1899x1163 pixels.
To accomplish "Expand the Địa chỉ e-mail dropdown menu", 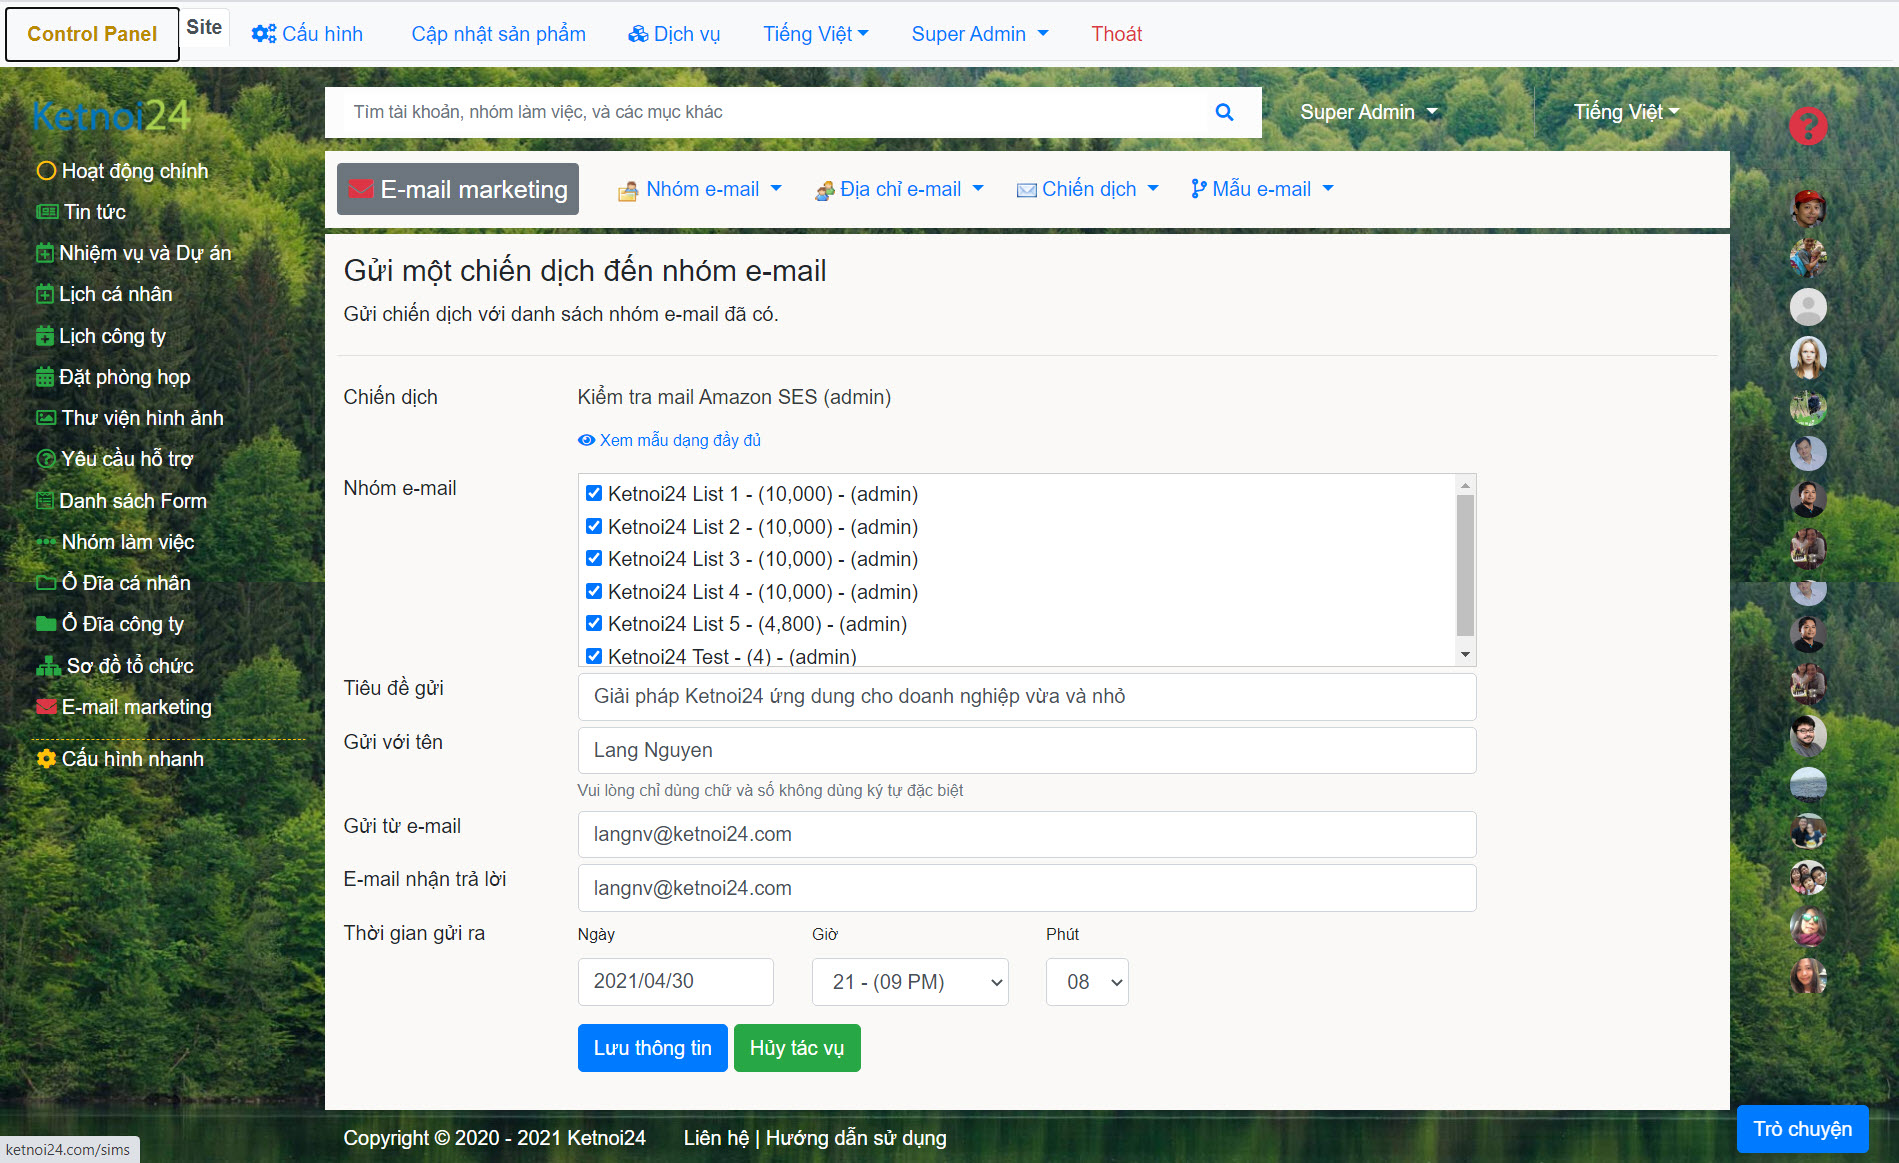I will click(899, 189).
